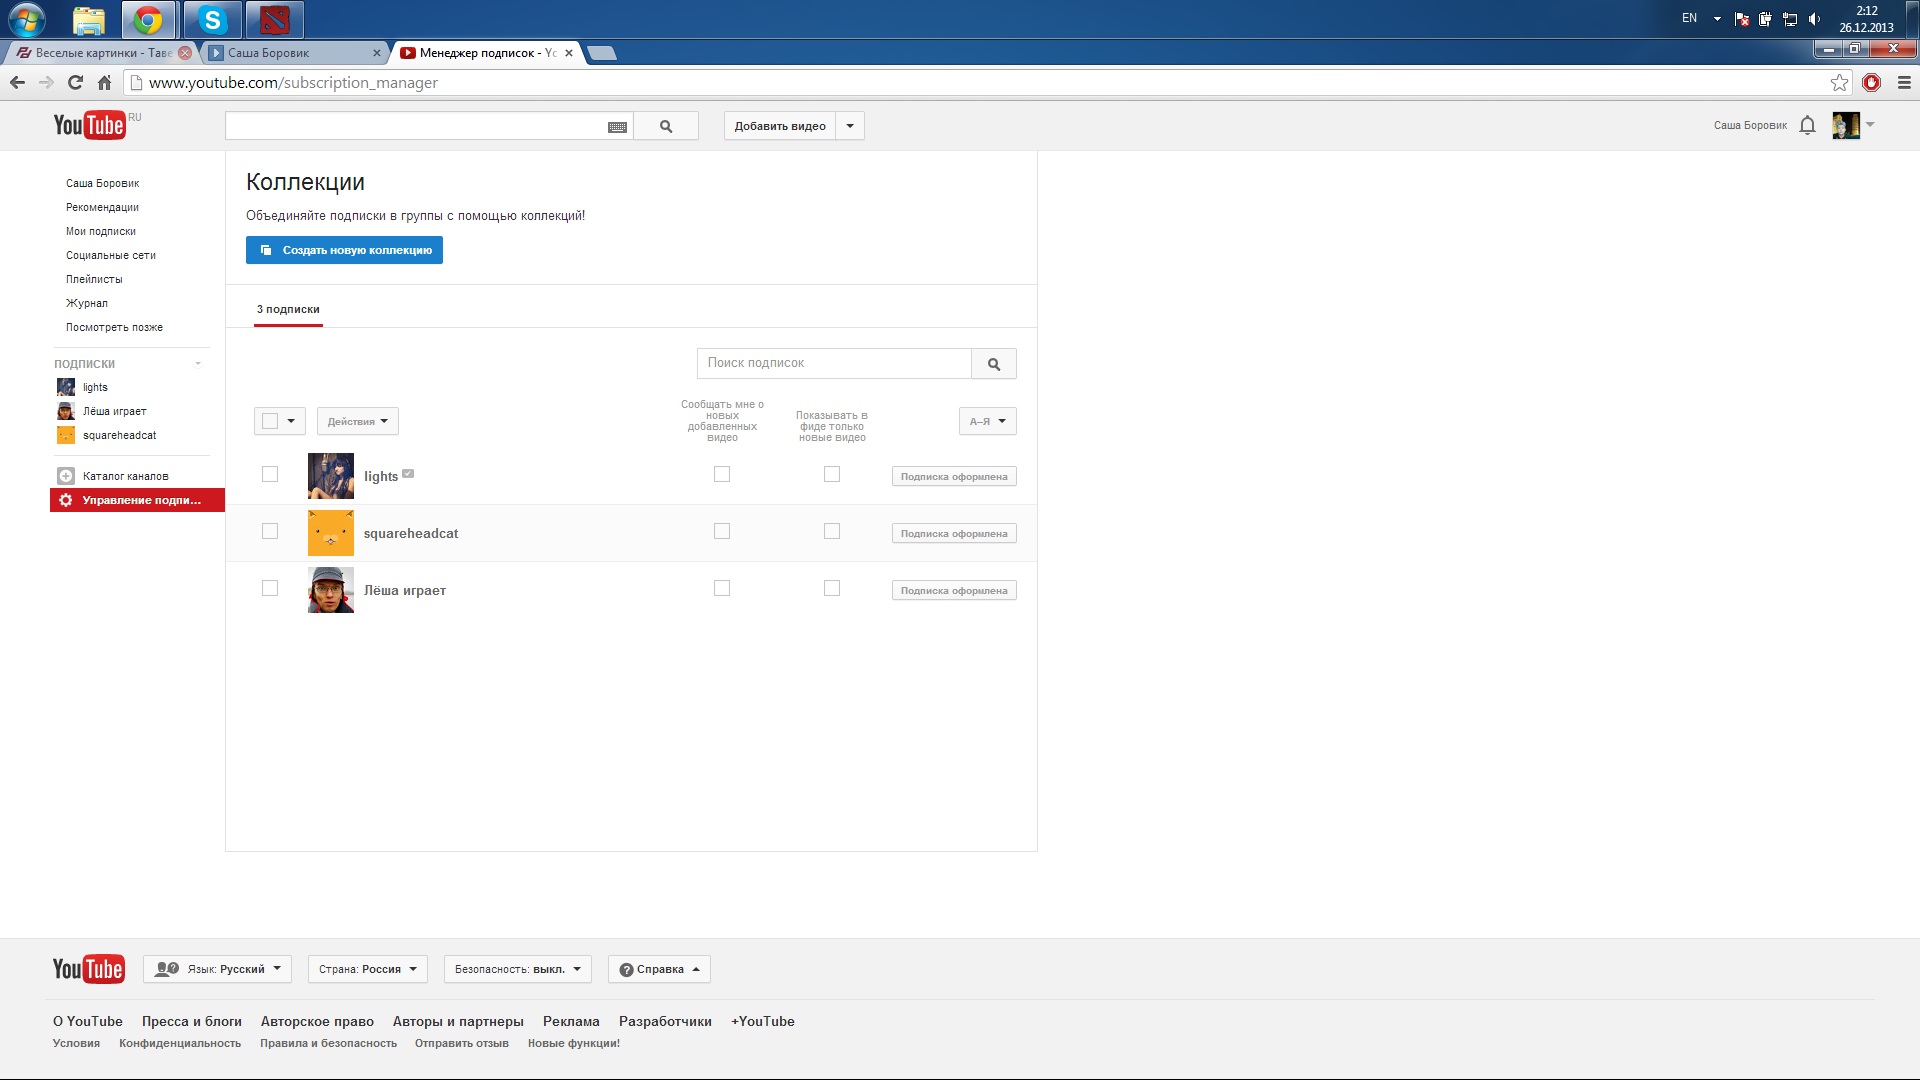This screenshot has height=1080, width=1920.
Task: Tick the selection checkbox for lights channel
Action: 270,474
